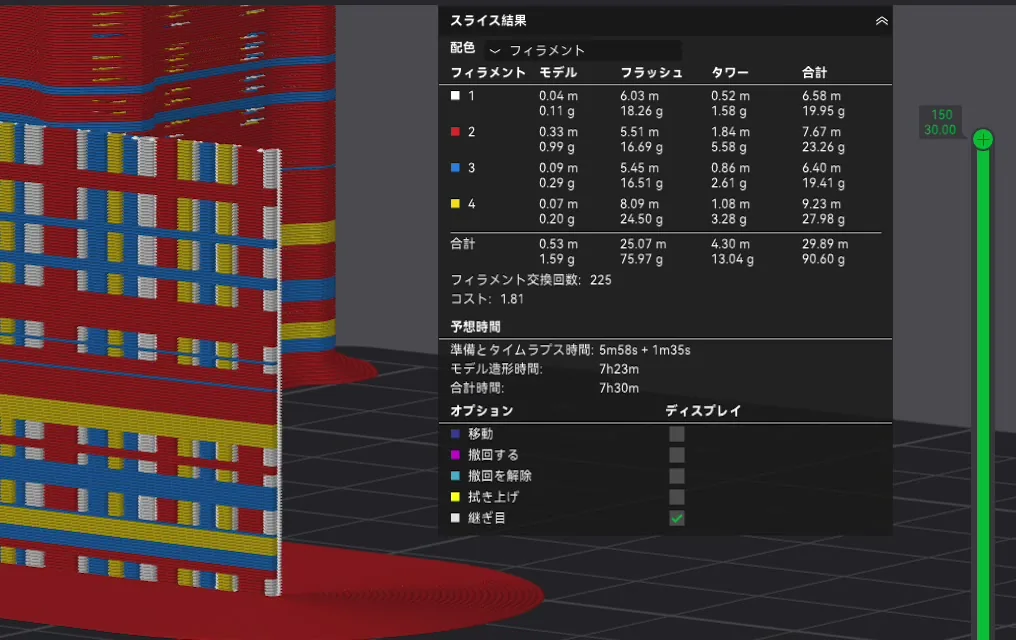This screenshot has height=640, width=1016.
Task: Click the magenta 撤回する color square
Action: 456,455
